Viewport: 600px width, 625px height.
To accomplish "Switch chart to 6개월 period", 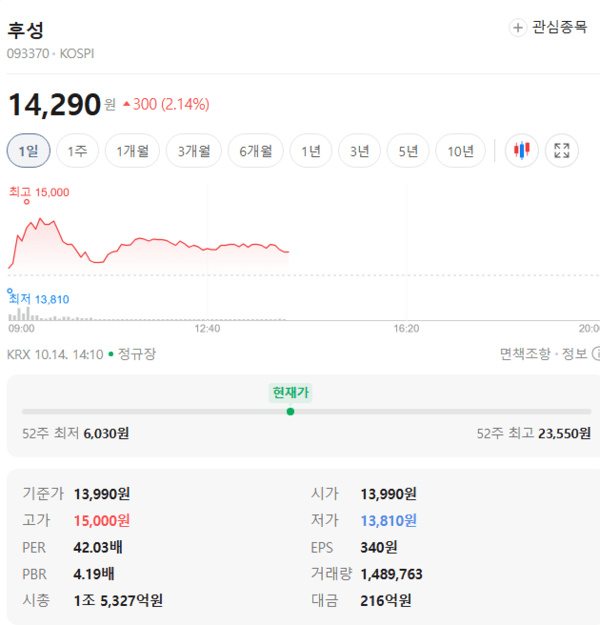I will (256, 151).
